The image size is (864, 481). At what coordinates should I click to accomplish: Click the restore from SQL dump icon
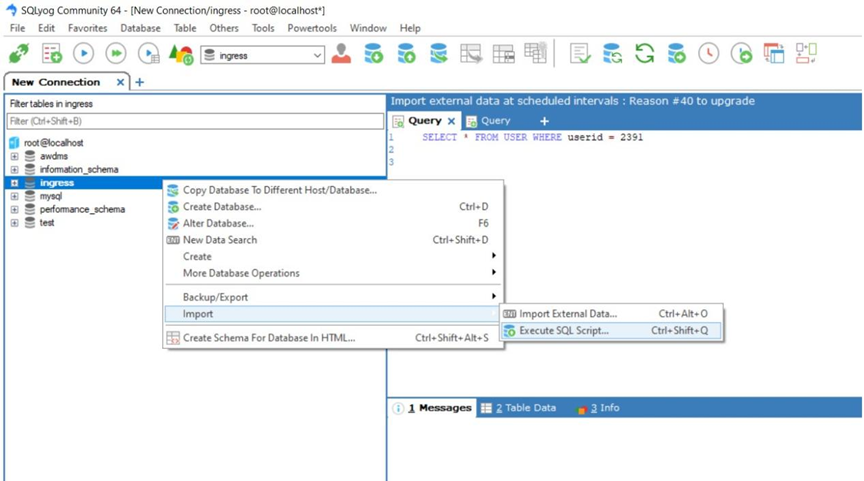(677, 54)
